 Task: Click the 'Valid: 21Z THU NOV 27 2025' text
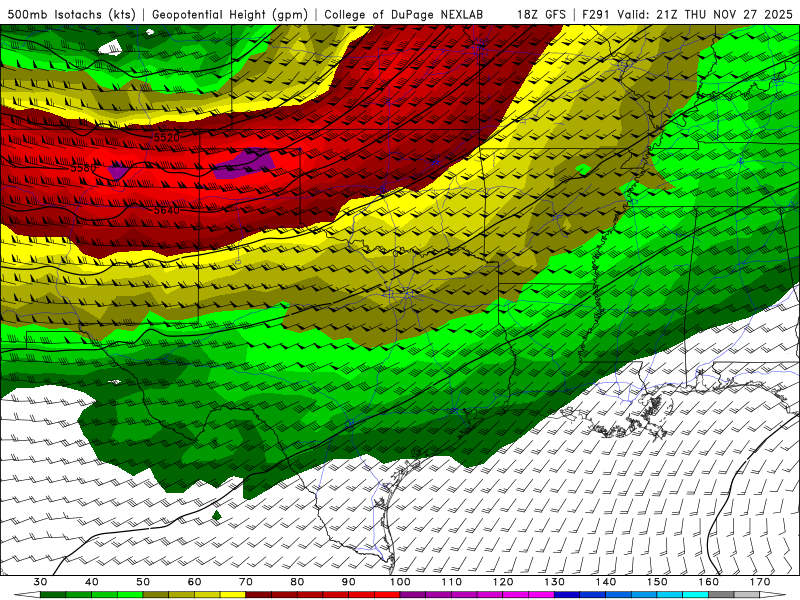[705, 14]
